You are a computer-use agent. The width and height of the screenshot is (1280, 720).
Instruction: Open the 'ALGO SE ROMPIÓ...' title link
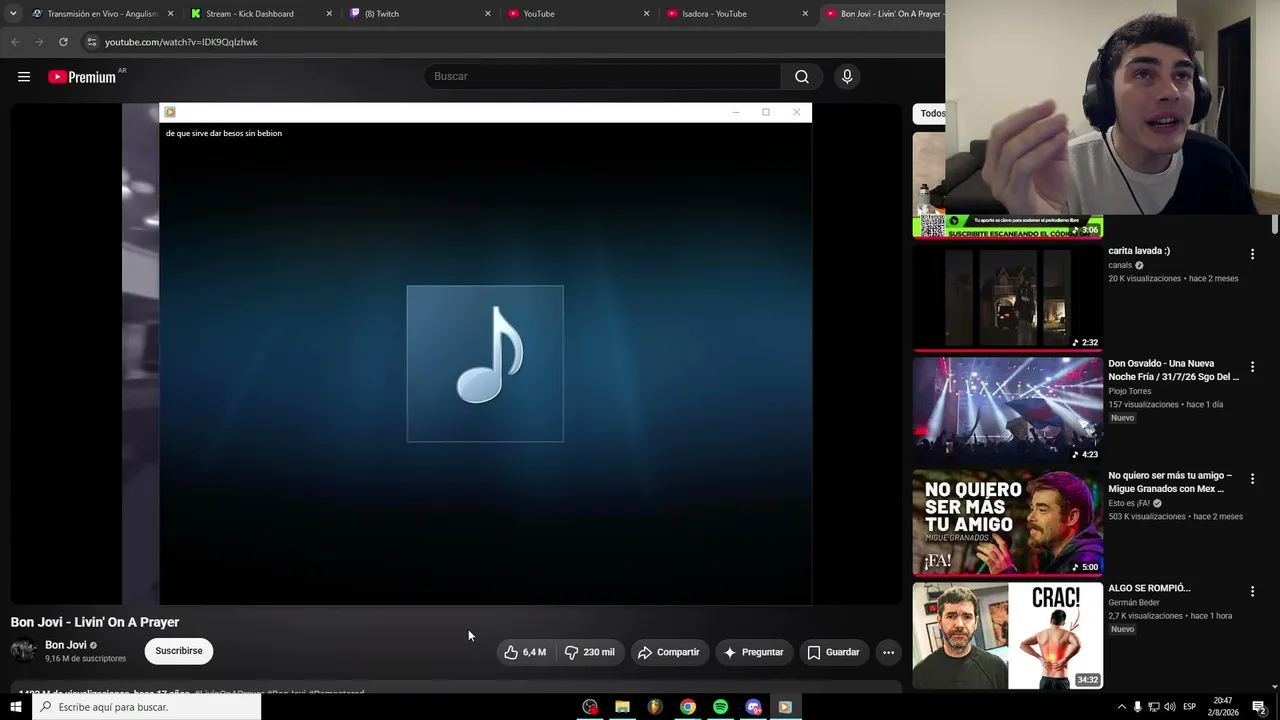pyautogui.click(x=1149, y=588)
